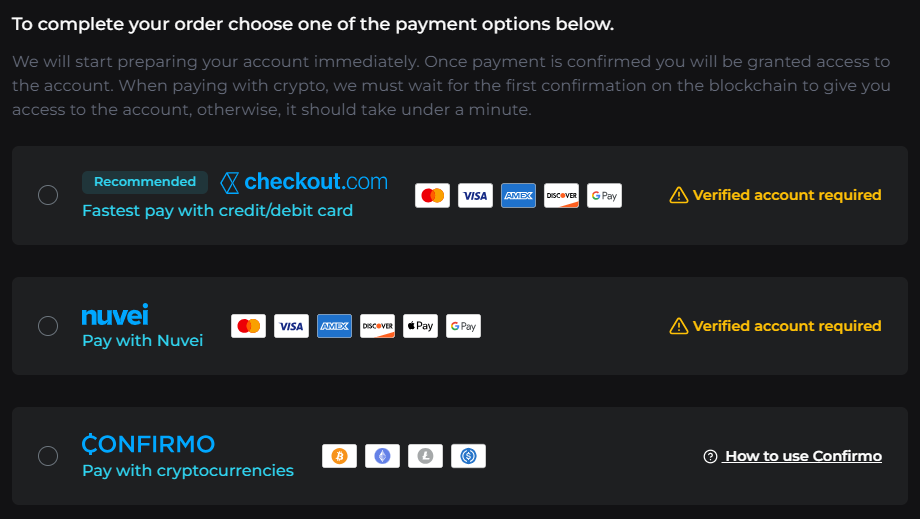Select the checkout.com payment radio button
Screen dimensions: 920x519
(x=48, y=195)
